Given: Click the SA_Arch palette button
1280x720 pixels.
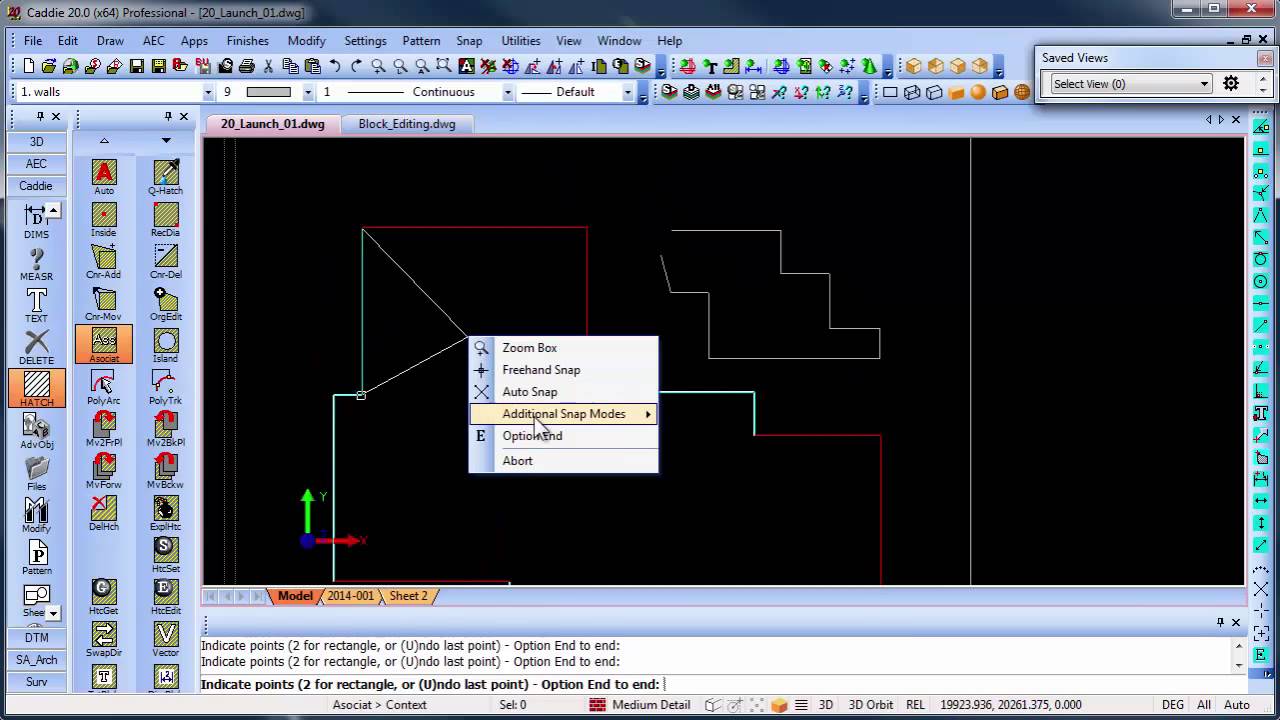Looking at the screenshot, I should click(36, 660).
